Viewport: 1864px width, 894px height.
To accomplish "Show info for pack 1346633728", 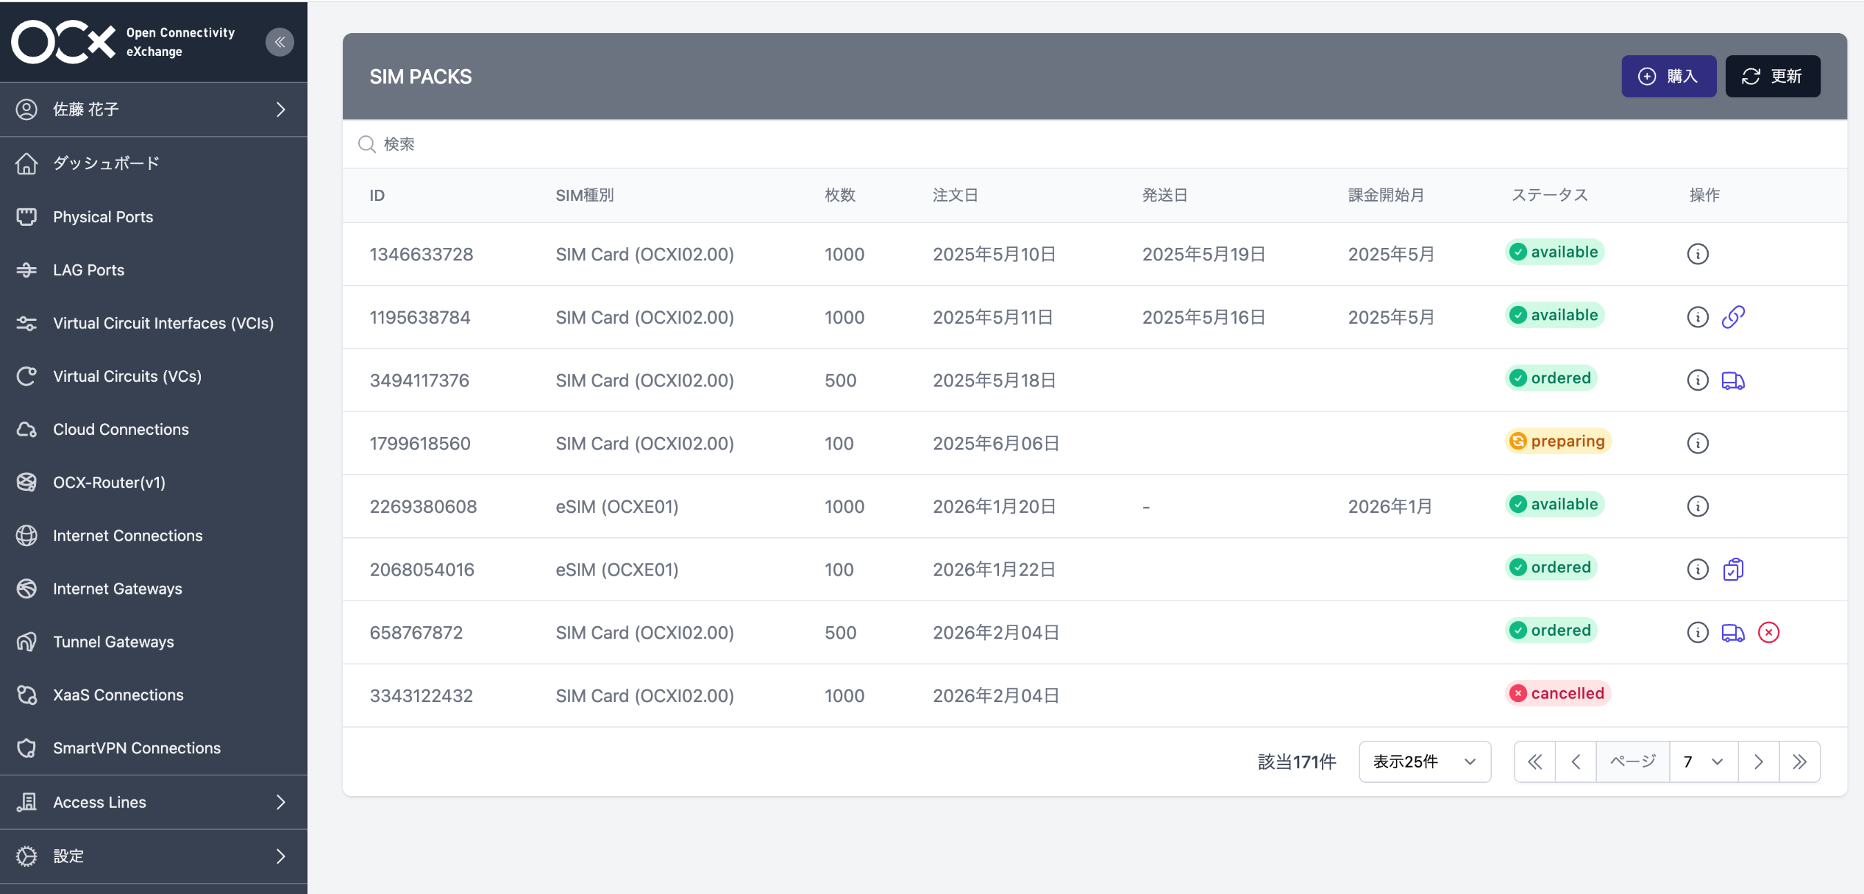I will click(1698, 254).
